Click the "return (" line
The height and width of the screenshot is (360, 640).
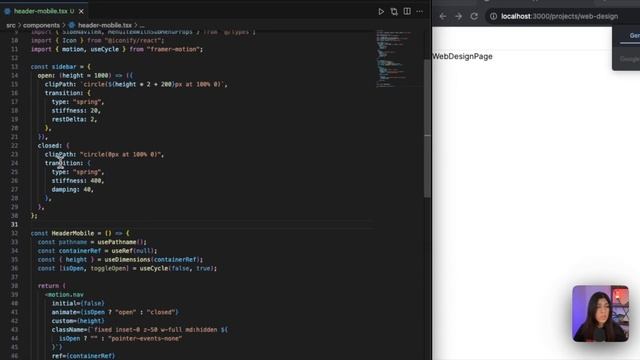click(51, 286)
